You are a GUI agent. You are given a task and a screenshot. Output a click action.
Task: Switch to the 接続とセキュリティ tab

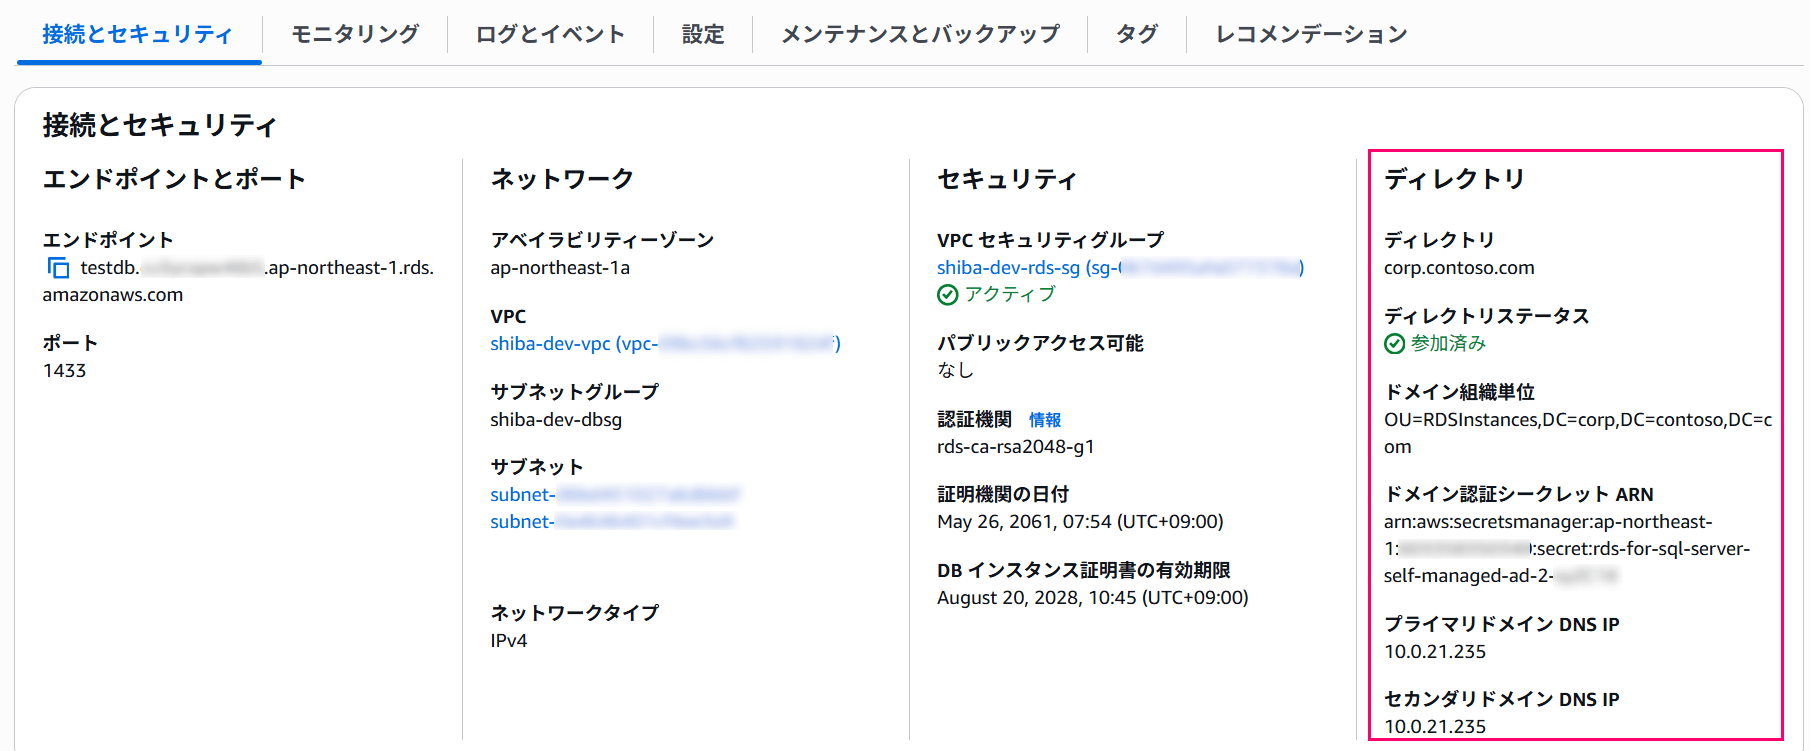tap(138, 34)
